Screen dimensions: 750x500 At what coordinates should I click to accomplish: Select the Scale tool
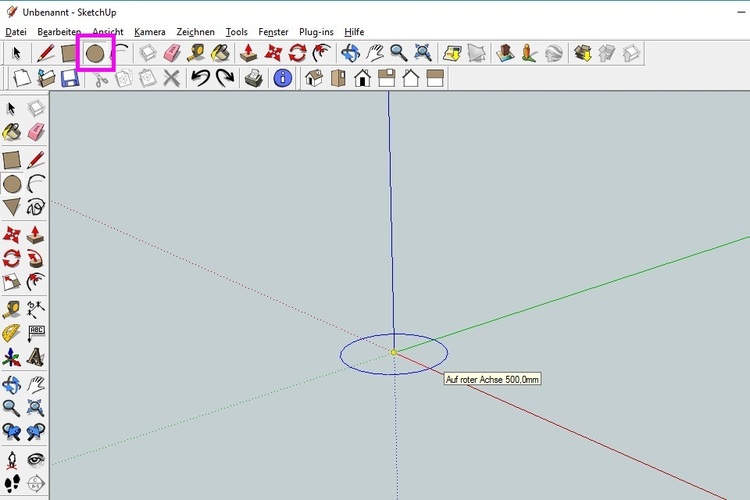(11, 282)
